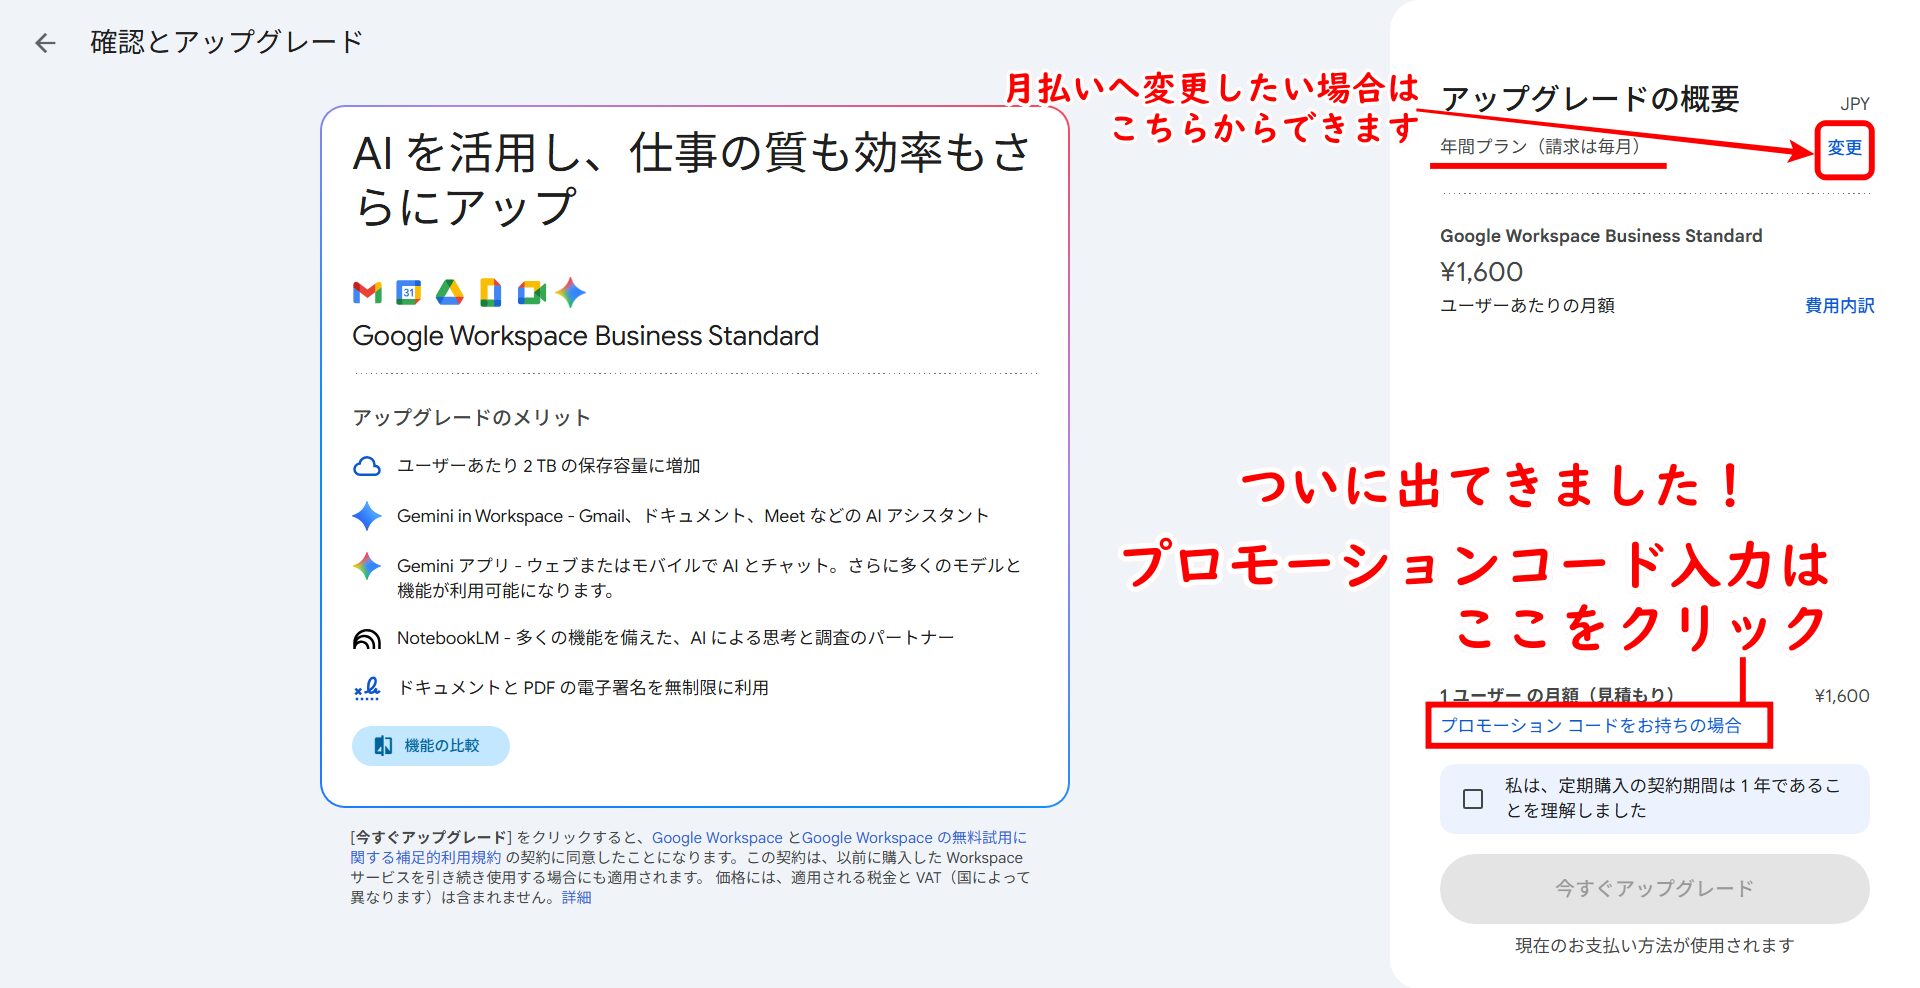Click the back arrow icon
Viewport: 1920px width, 988px height.
point(45,43)
